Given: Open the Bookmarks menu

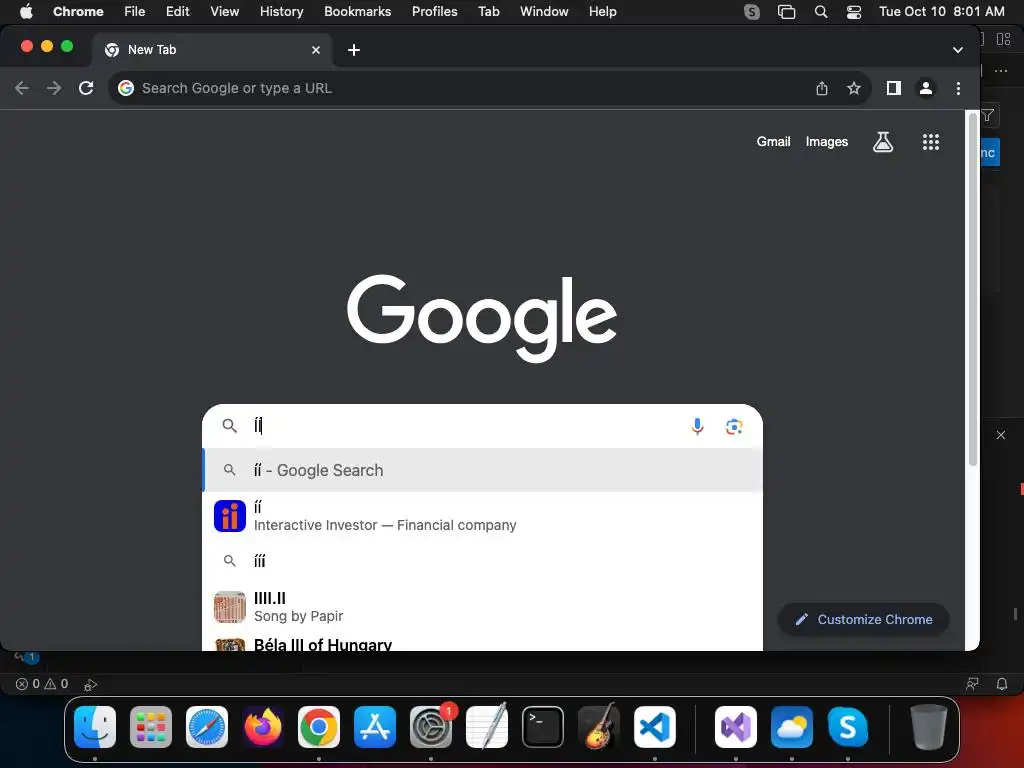Looking at the screenshot, I should click(x=357, y=12).
